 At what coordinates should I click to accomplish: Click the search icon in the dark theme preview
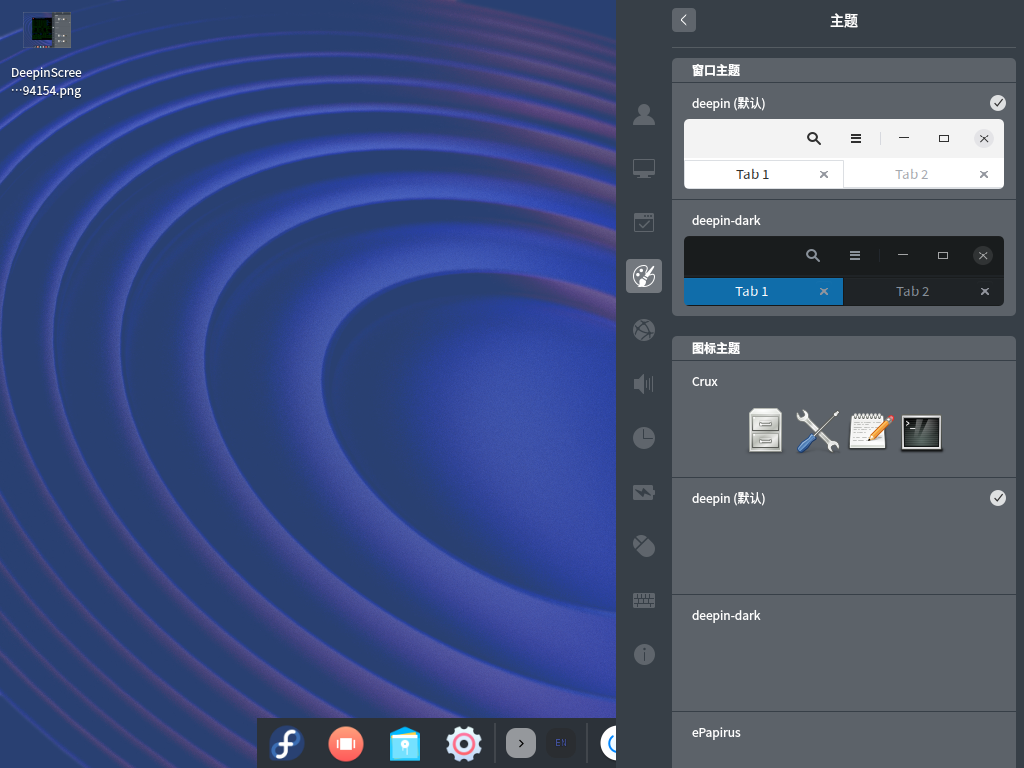click(812, 255)
